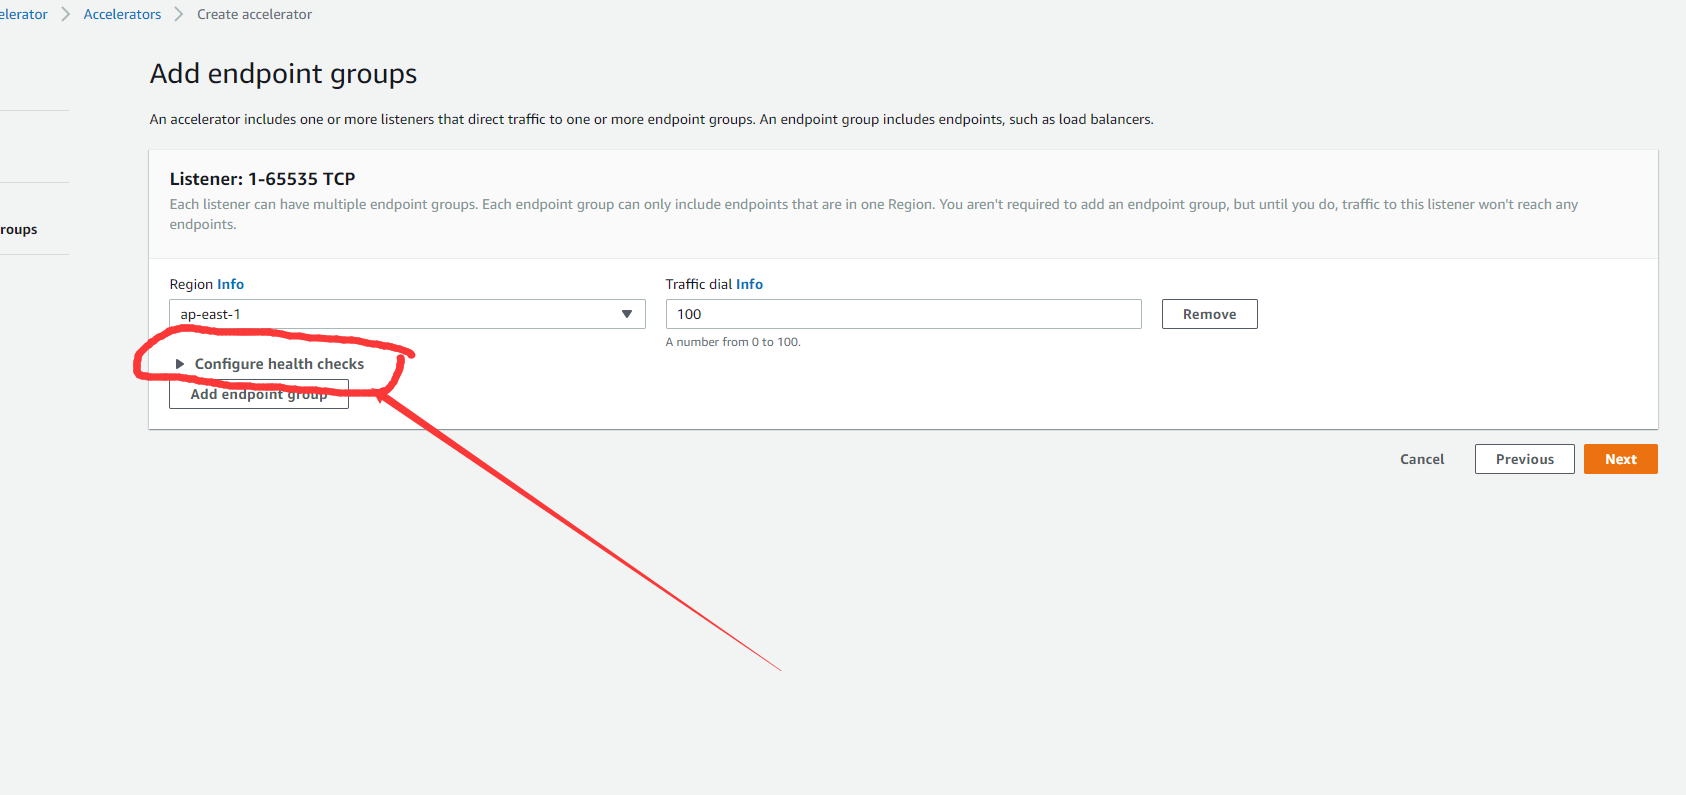Go back with the Previous button
The height and width of the screenshot is (795, 1686).
(1524, 459)
